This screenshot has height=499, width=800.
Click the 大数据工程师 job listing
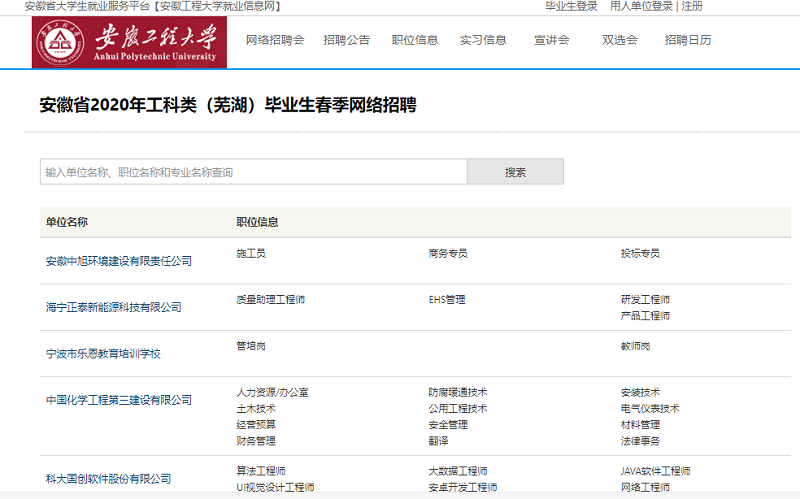(458, 471)
